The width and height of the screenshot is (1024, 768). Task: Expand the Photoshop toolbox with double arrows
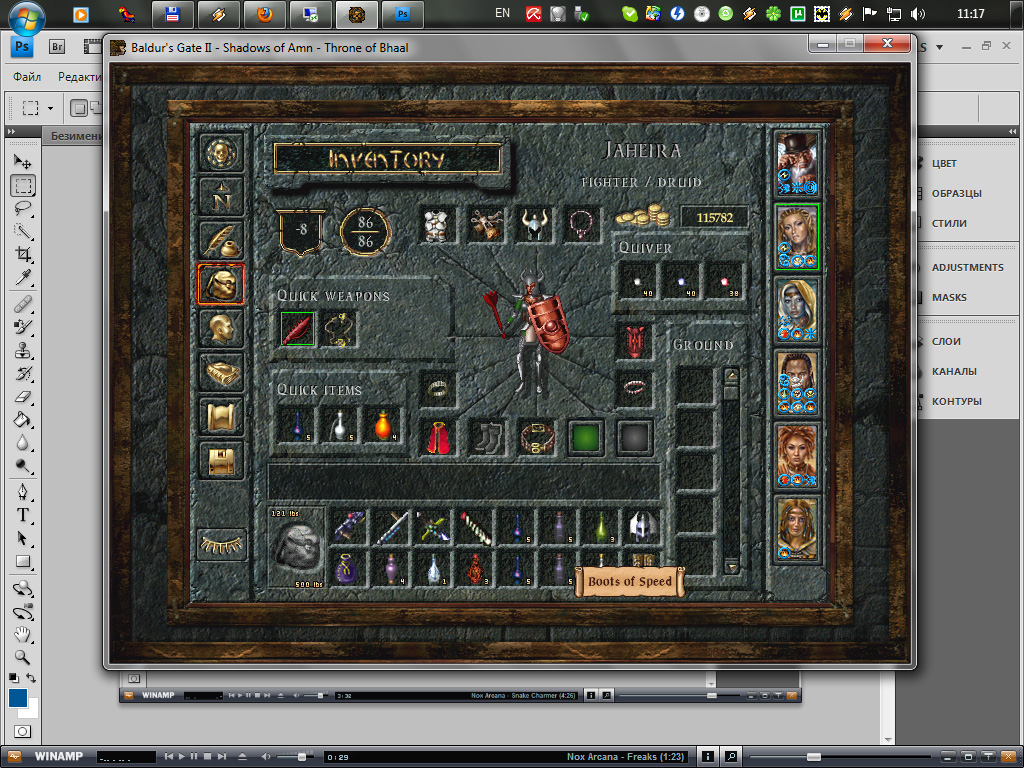tap(11, 132)
